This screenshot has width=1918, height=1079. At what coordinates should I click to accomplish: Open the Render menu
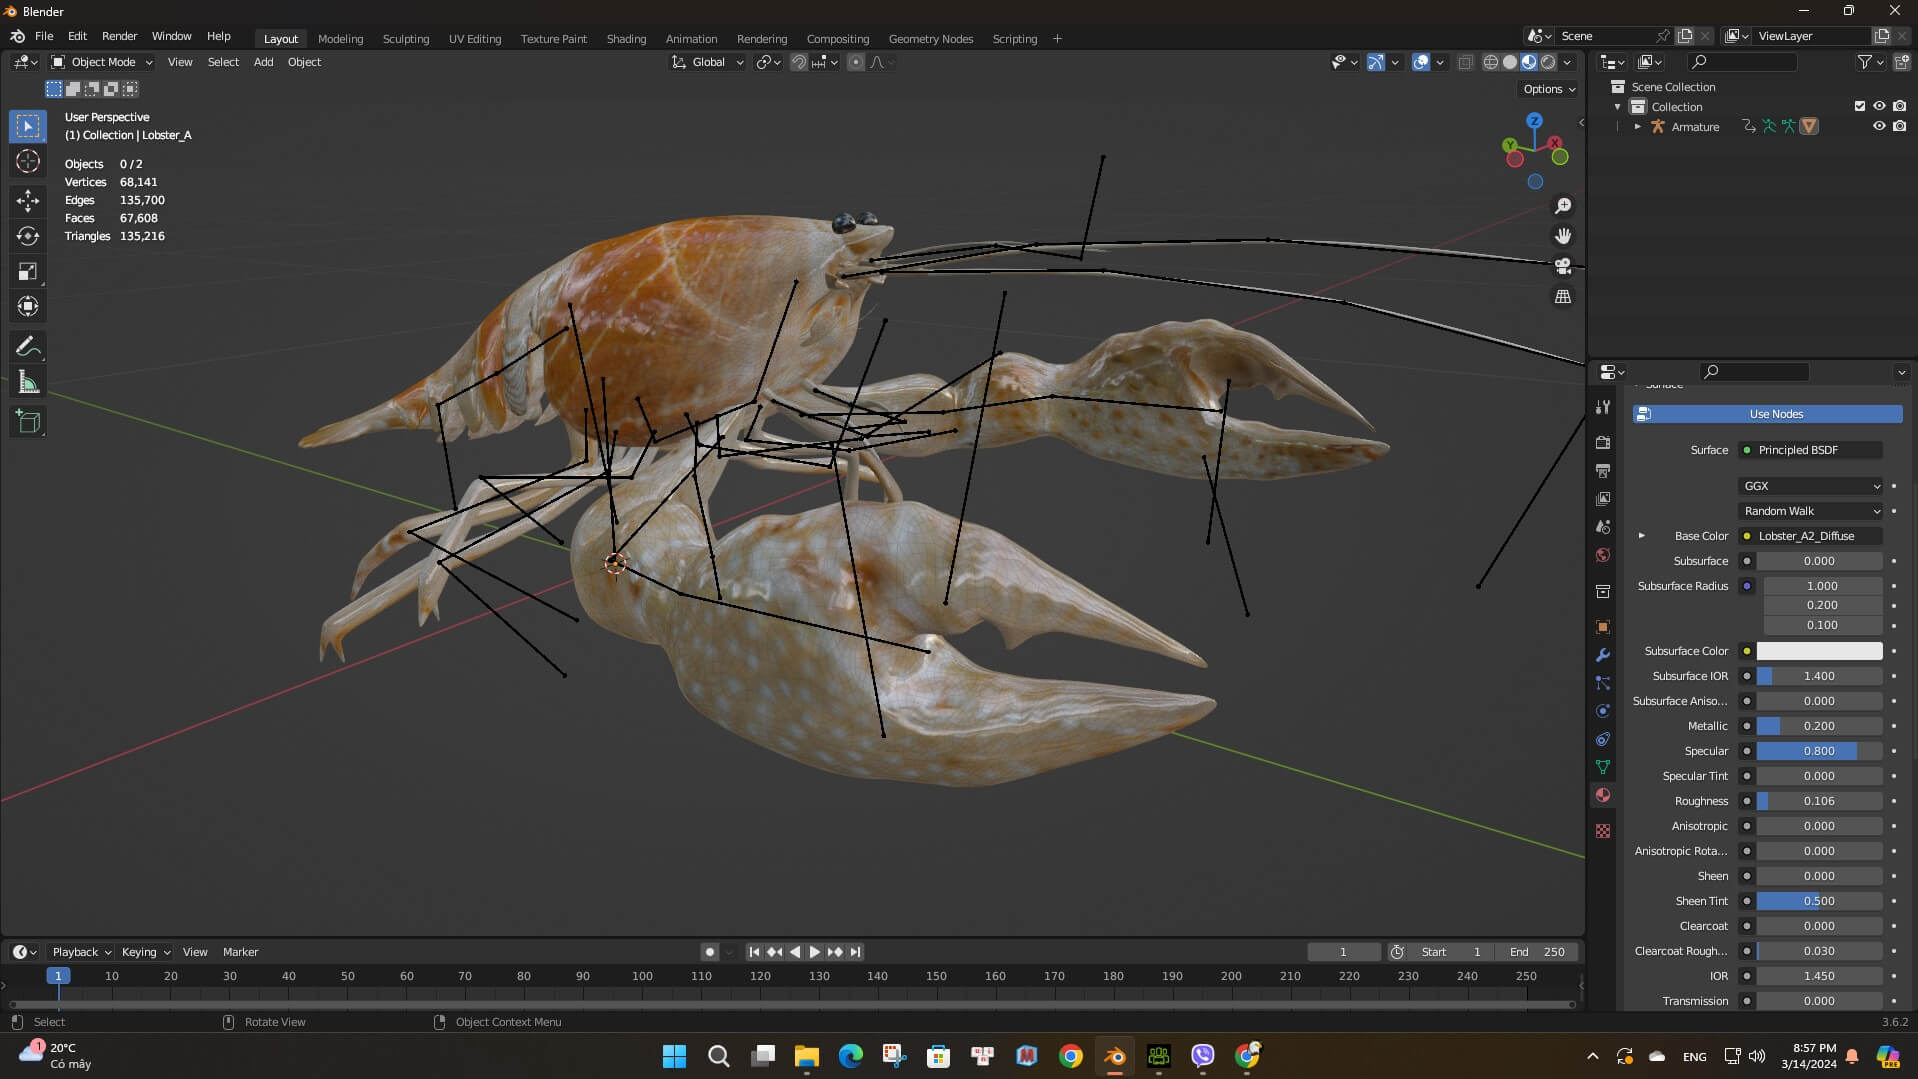(x=119, y=36)
